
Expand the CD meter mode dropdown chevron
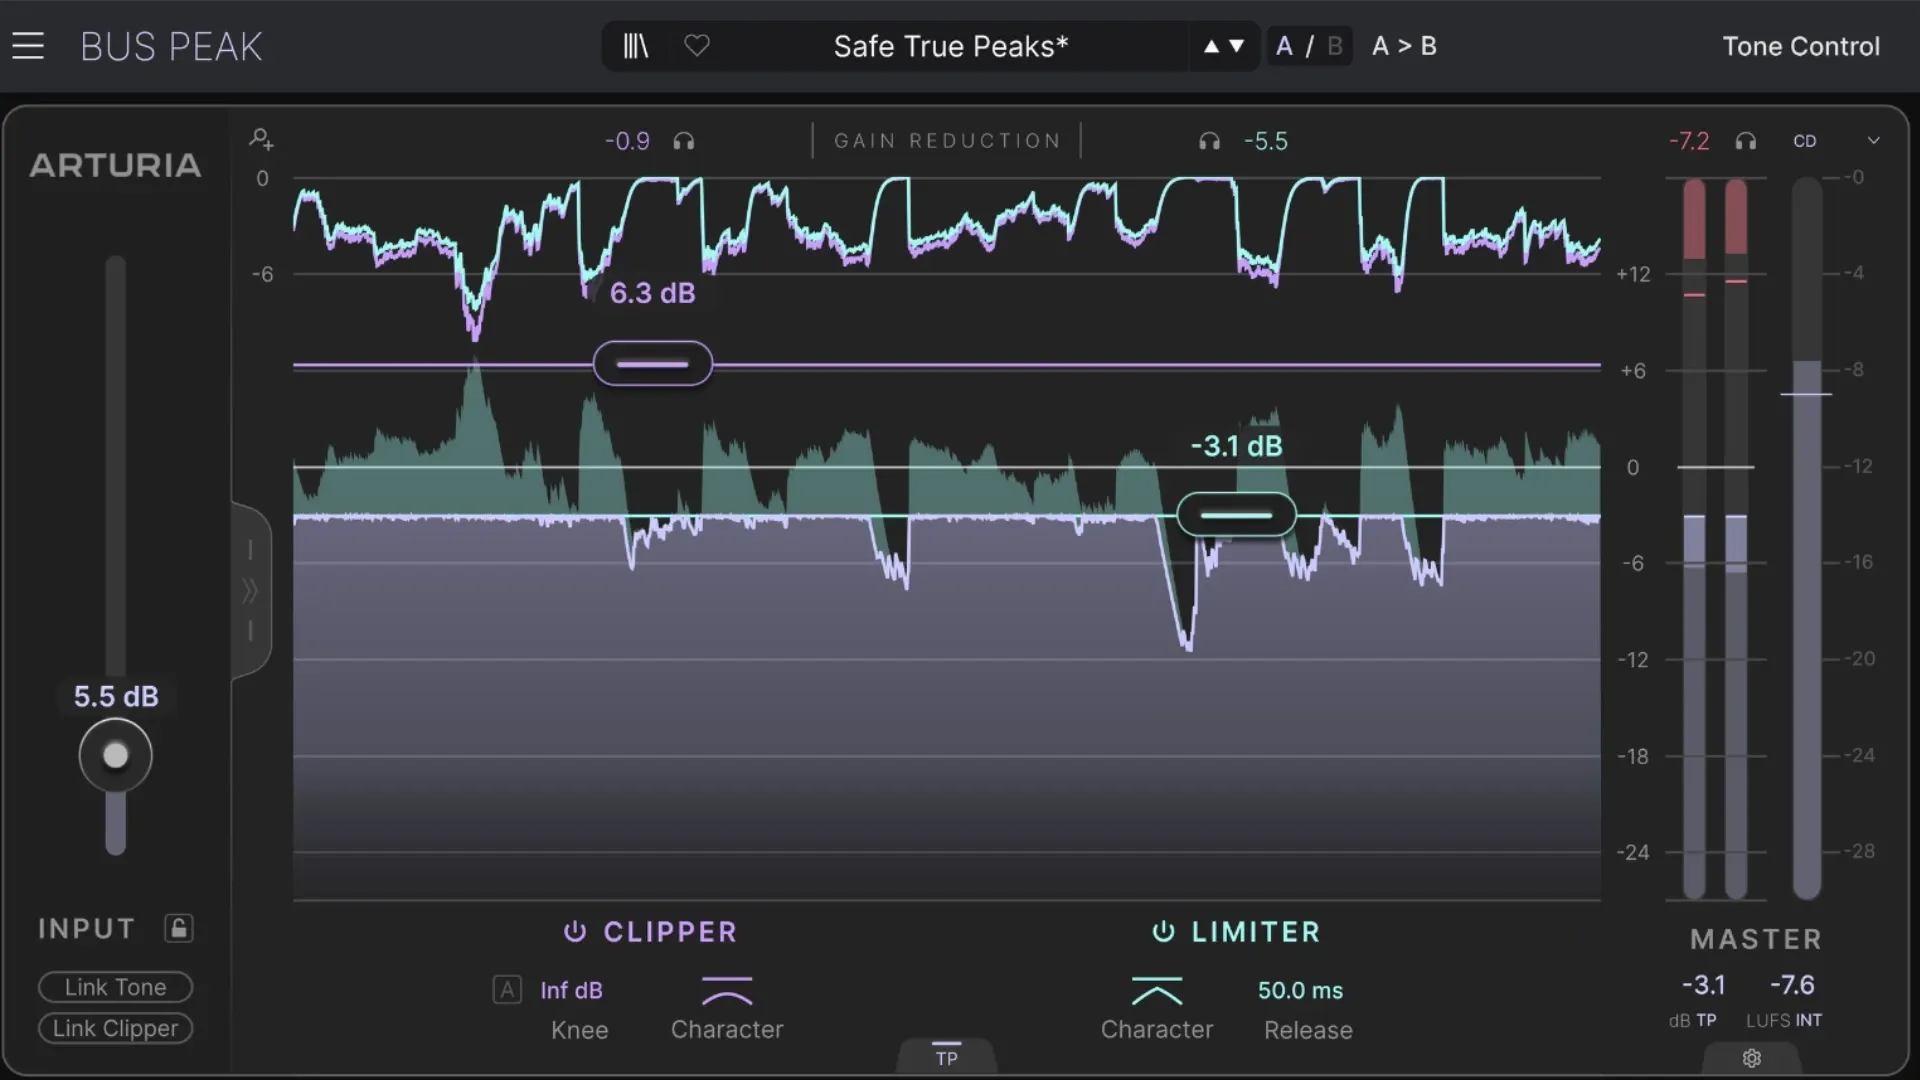point(1874,140)
